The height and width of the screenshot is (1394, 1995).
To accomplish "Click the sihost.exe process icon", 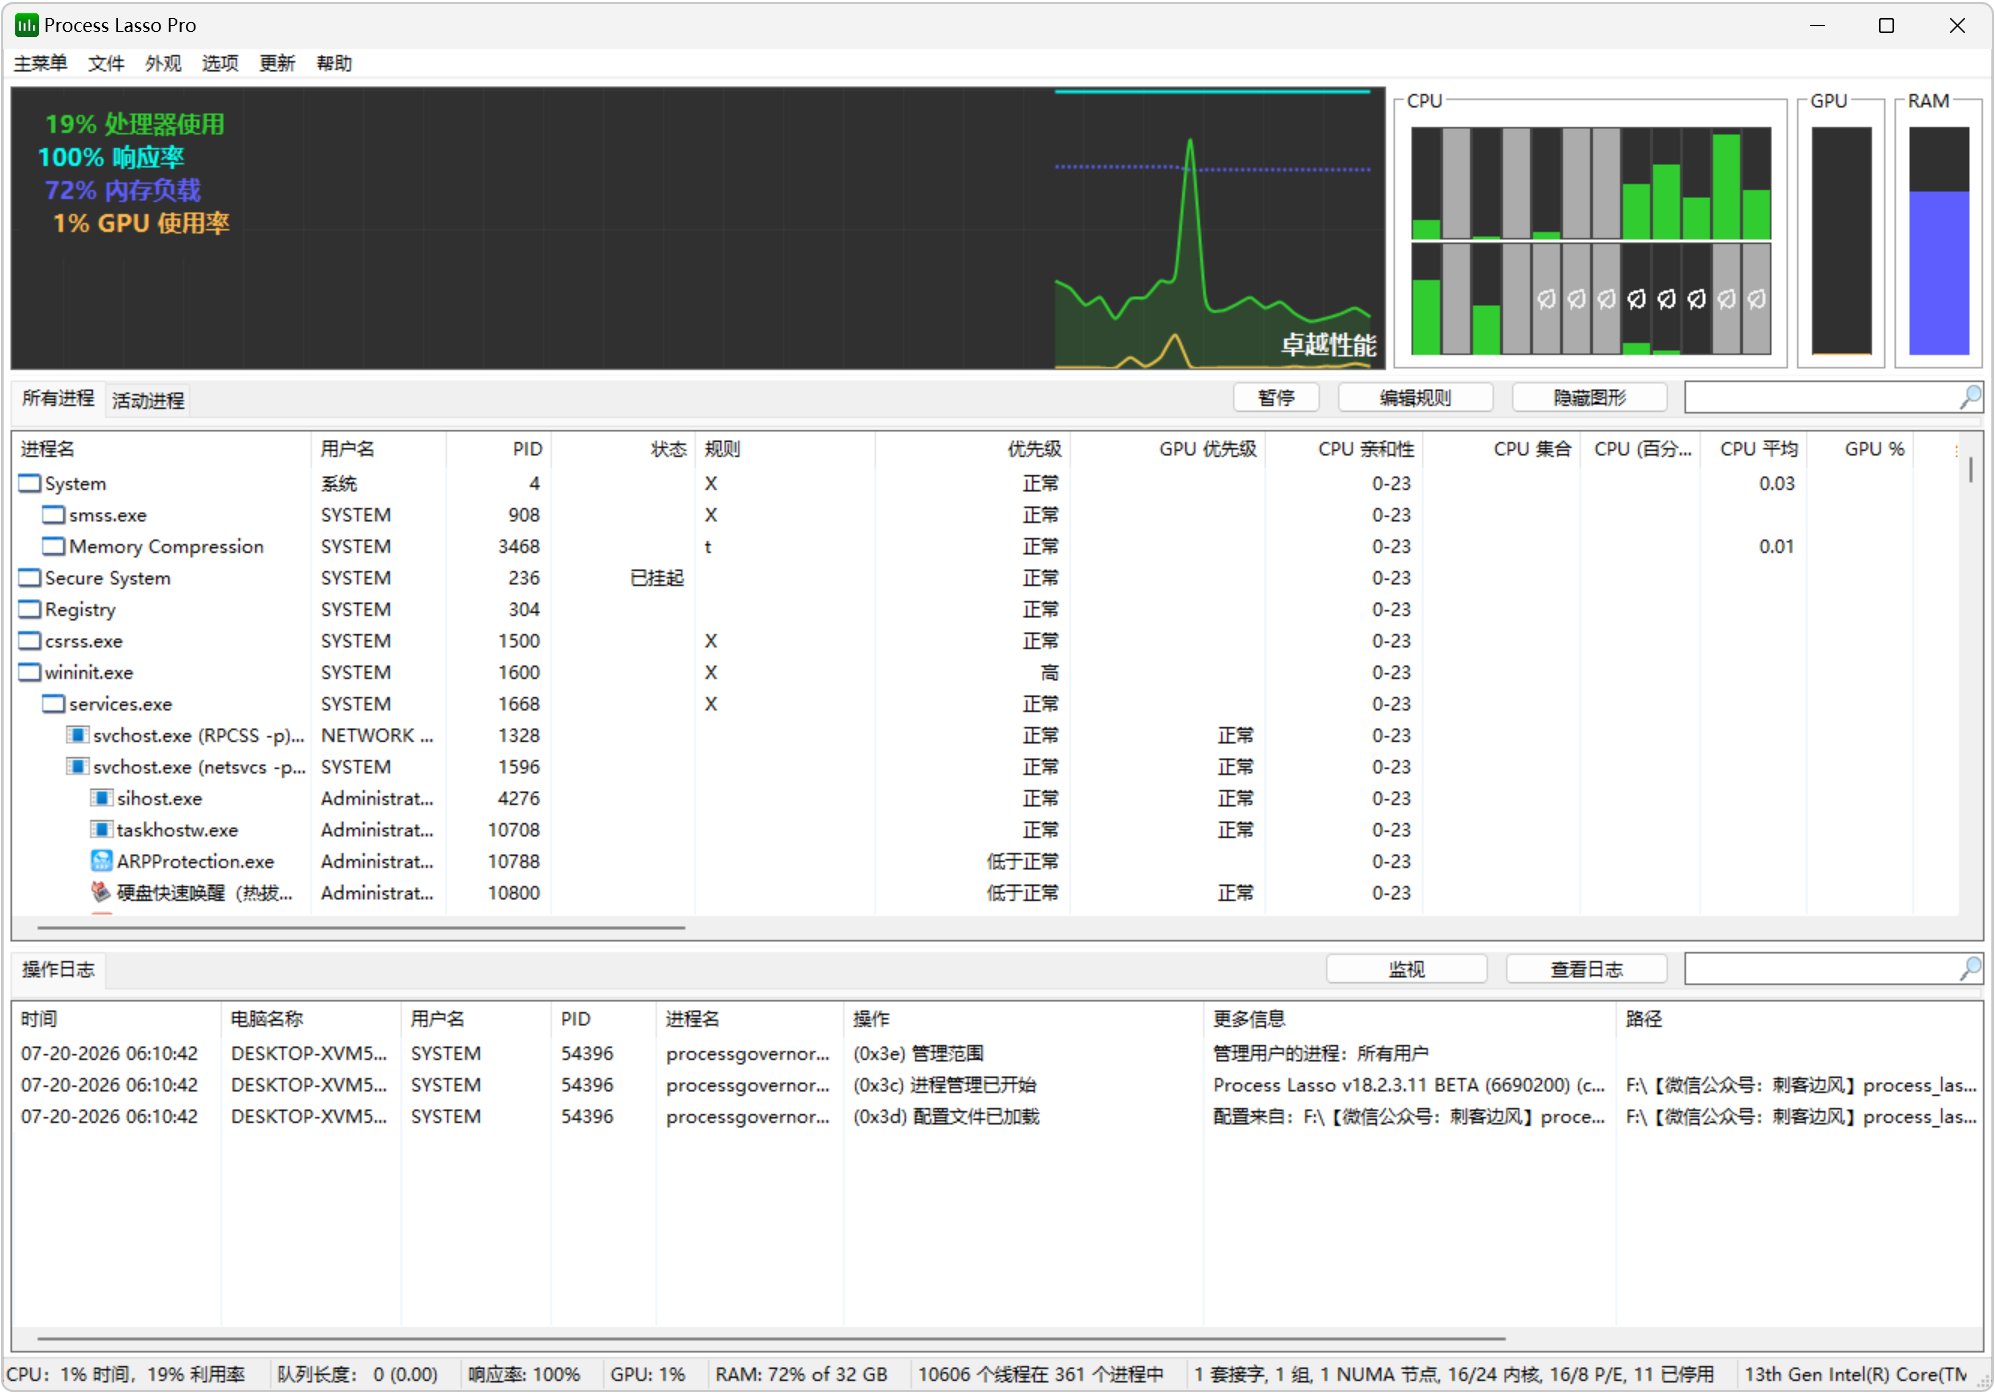I will pos(102,799).
